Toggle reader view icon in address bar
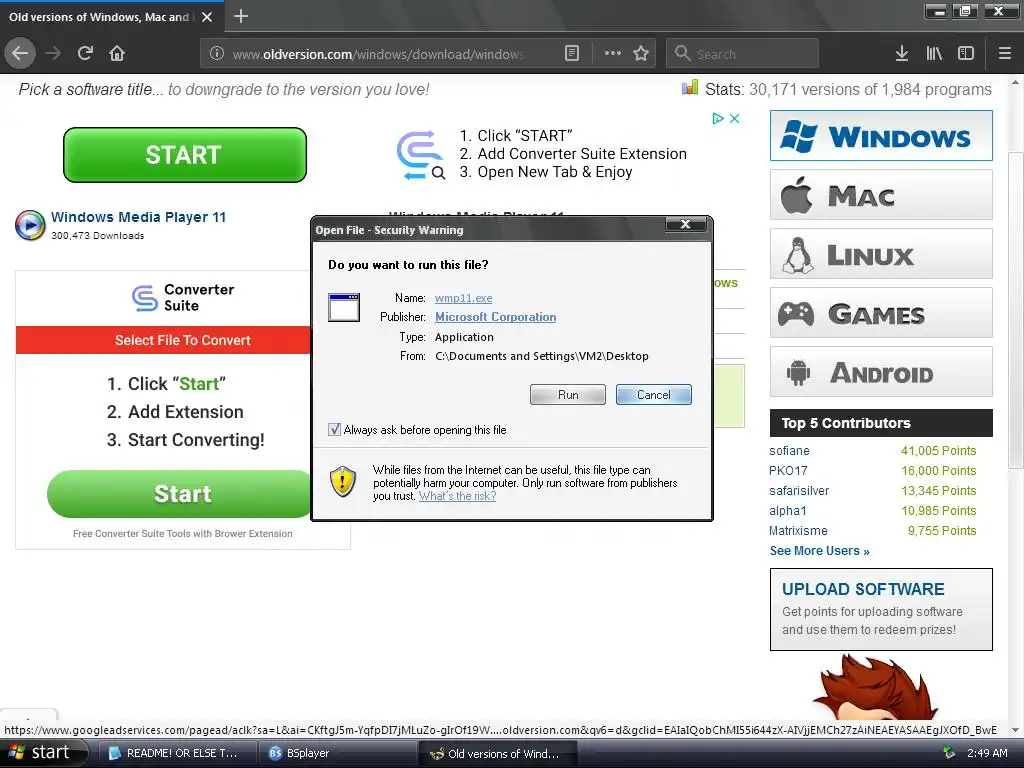The image size is (1024, 768). 571,54
